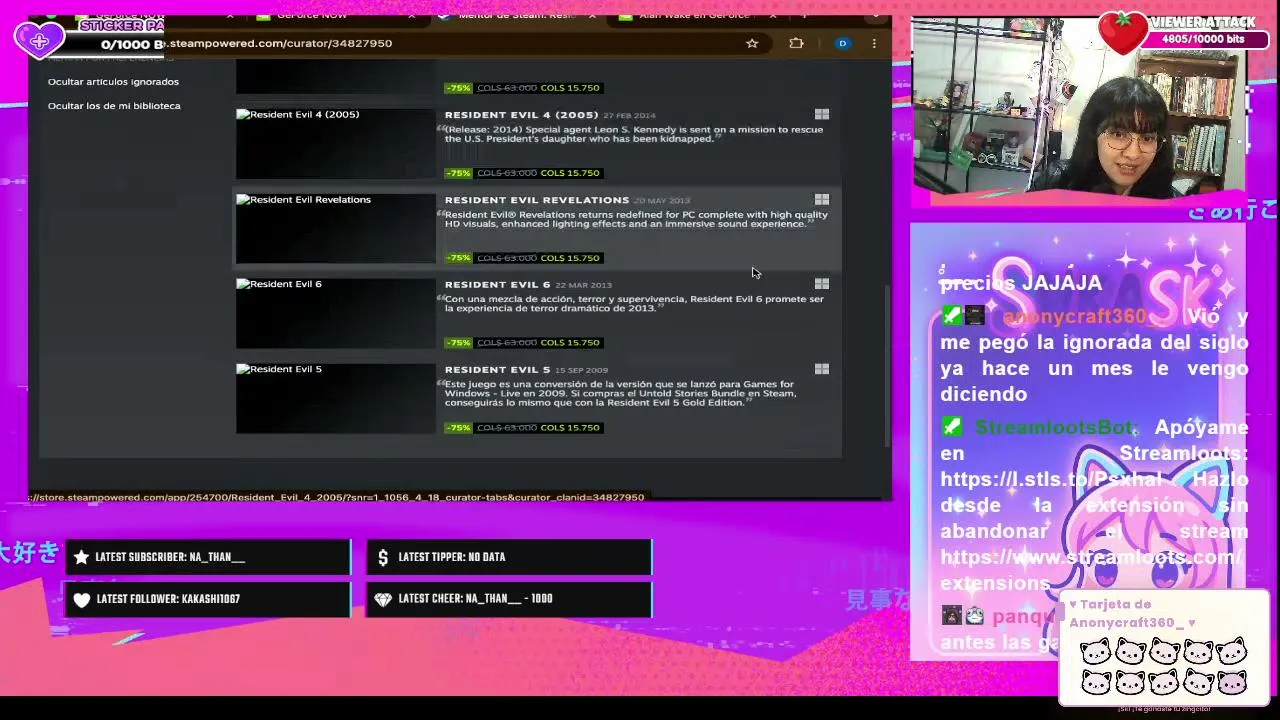
Task: Click -75% discount badge for Resident Evil 6
Action: click(x=459, y=343)
